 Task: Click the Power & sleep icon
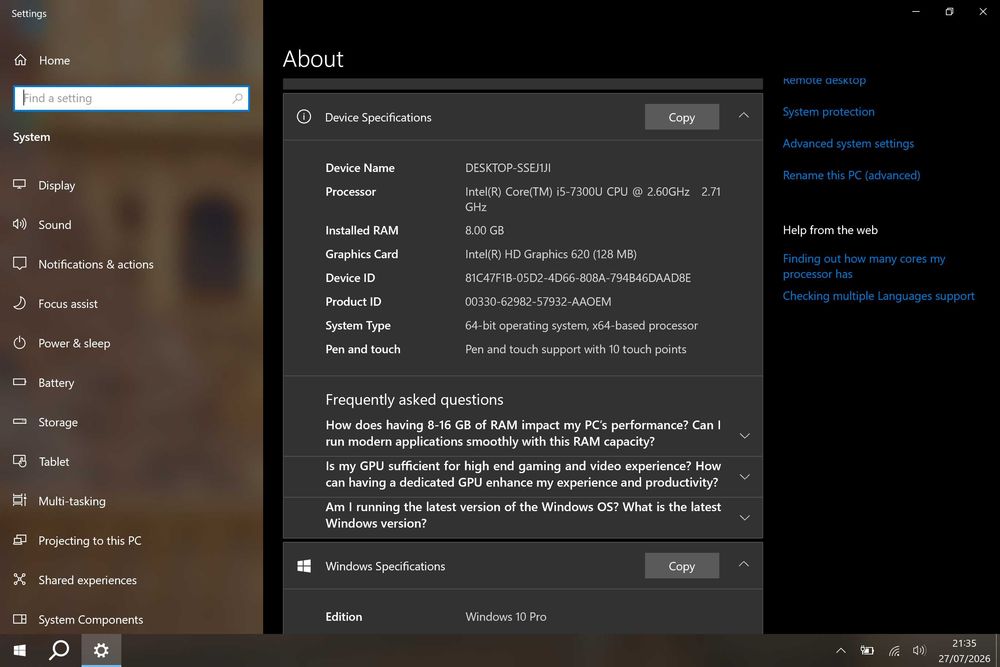pos(20,342)
